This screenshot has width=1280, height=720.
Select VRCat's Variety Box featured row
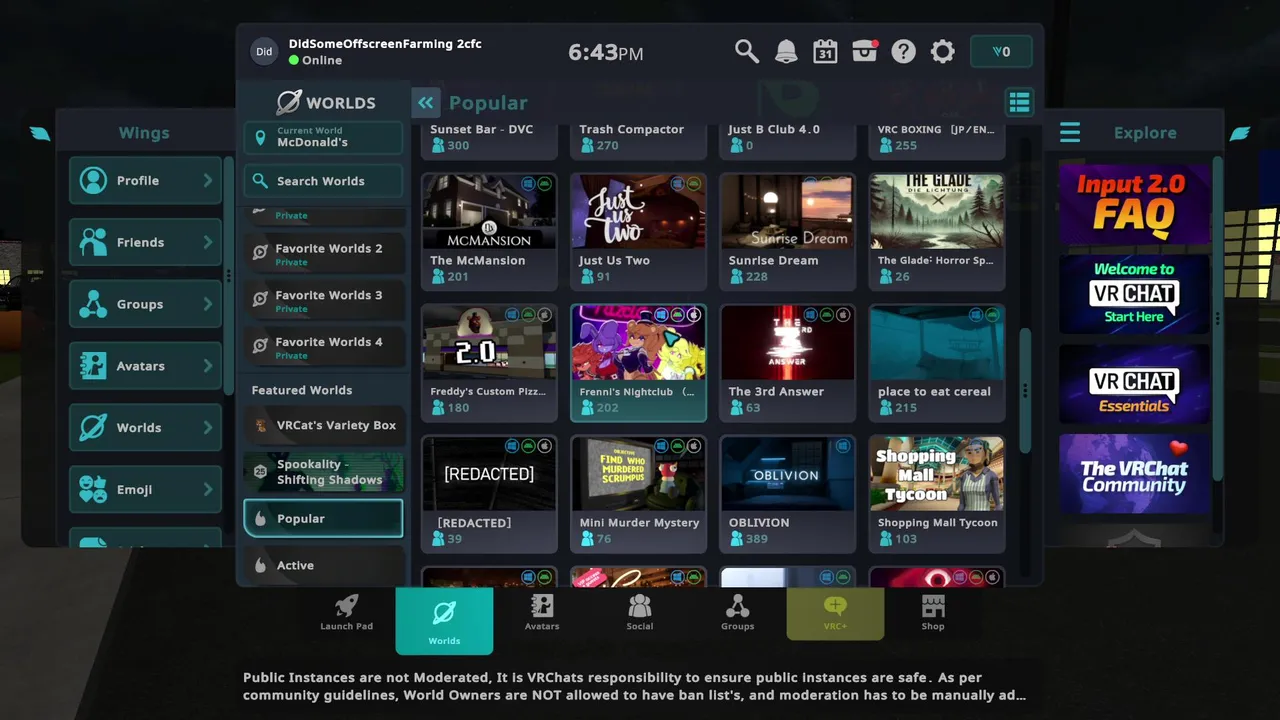coord(324,425)
